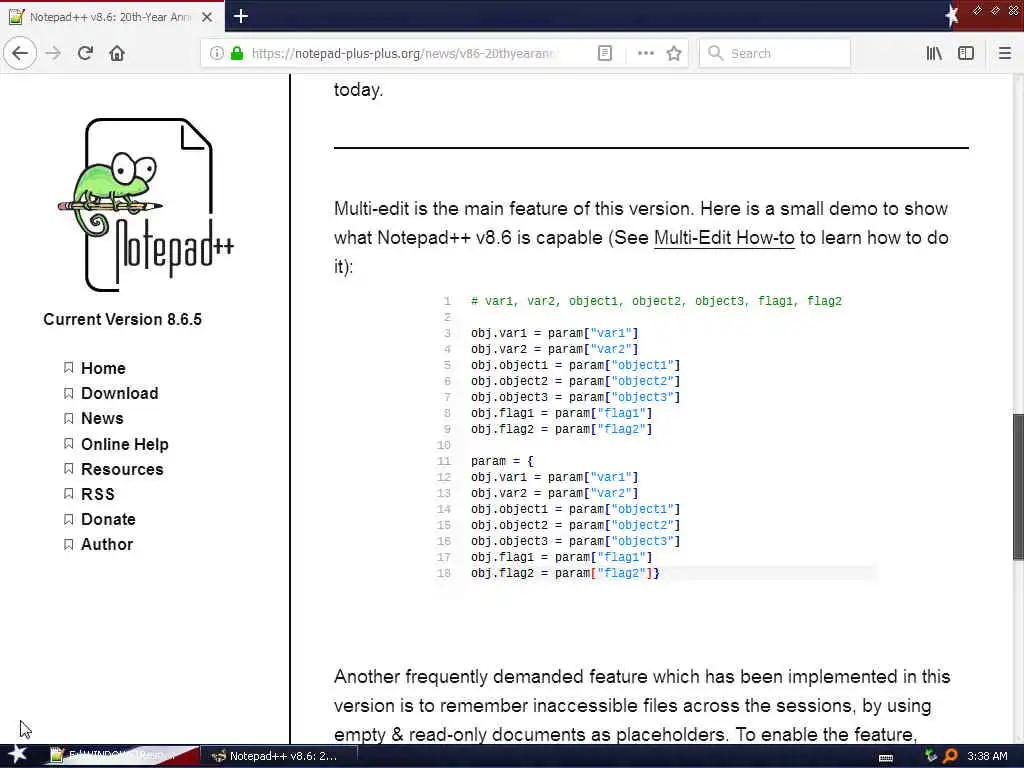
Task: Click bookmark icon beside Donate
Action: tap(69, 519)
